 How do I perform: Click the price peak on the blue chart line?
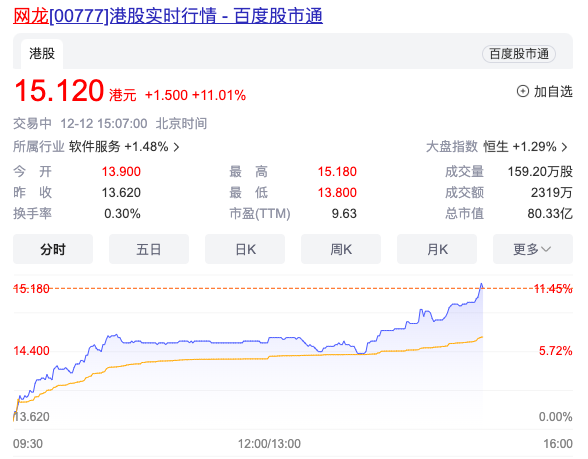click(x=482, y=285)
